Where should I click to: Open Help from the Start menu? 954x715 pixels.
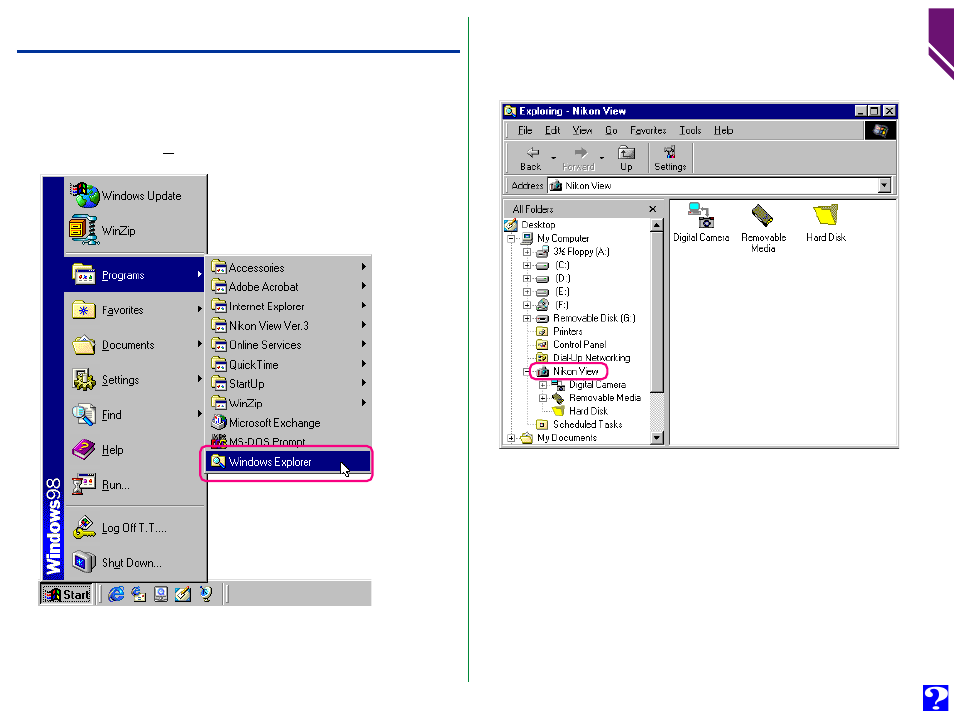(135, 450)
